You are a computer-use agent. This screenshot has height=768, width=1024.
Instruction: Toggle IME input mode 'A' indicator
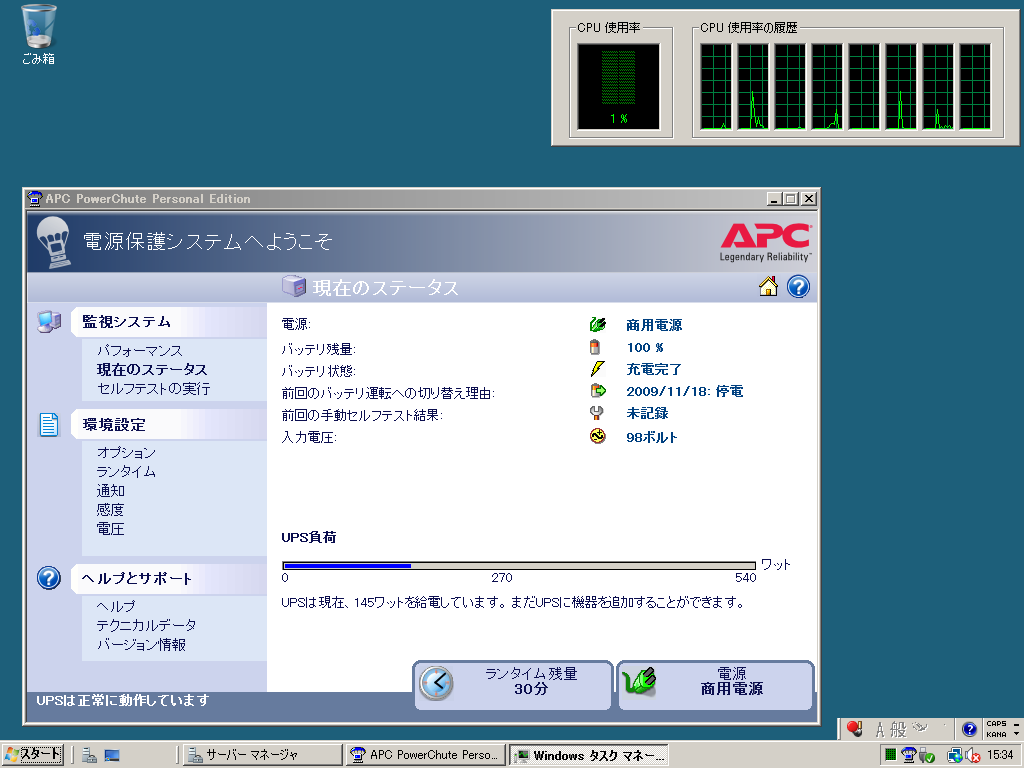point(880,729)
